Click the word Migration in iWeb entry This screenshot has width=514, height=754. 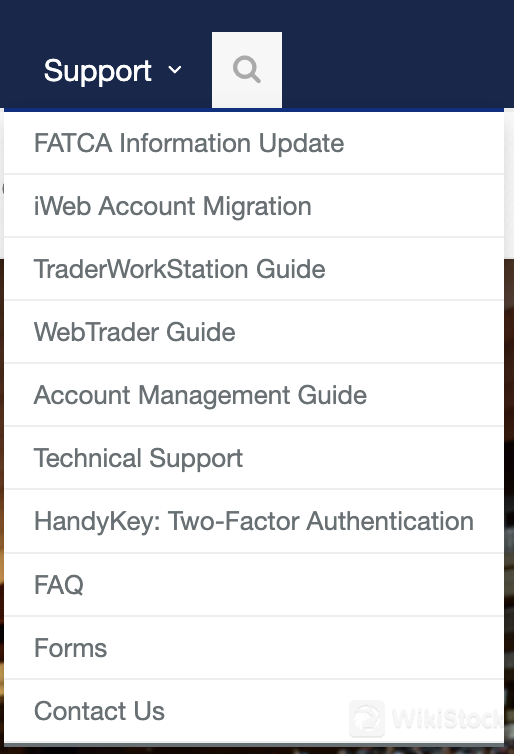click(257, 207)
